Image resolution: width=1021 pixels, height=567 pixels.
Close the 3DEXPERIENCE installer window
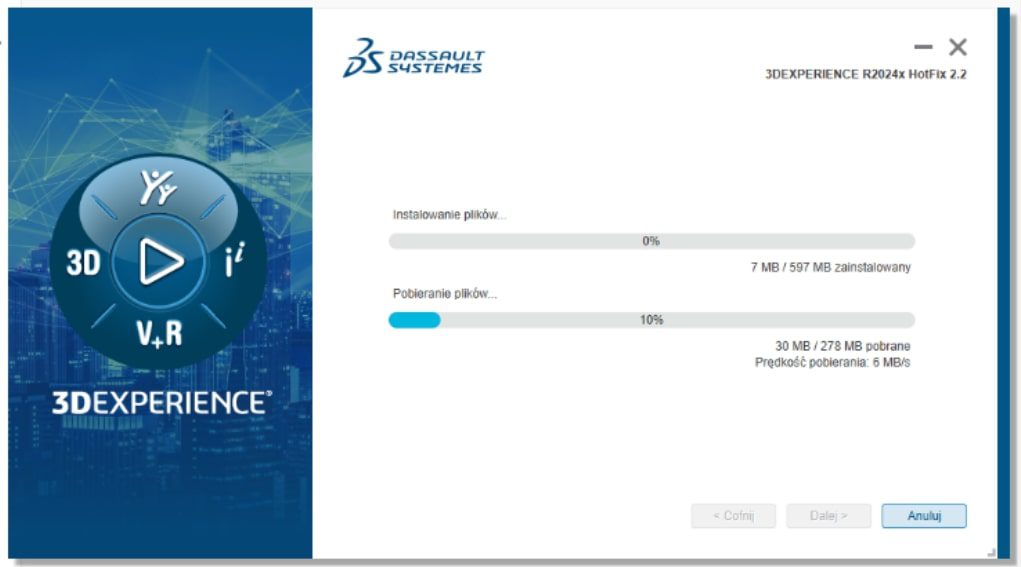click(x=957, y=47)
